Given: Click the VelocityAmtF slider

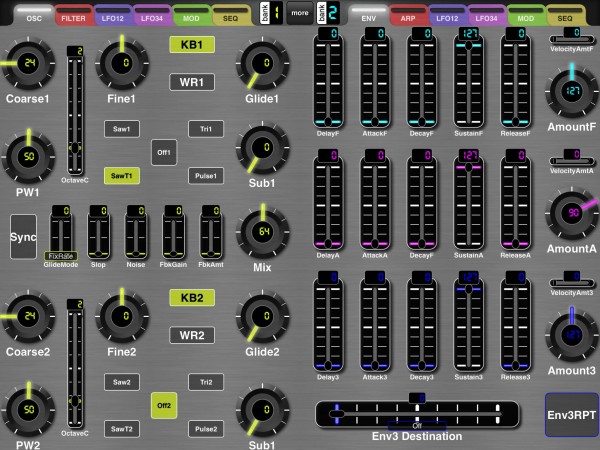Looking at the screenshot, I should click(x=572, y=39).
